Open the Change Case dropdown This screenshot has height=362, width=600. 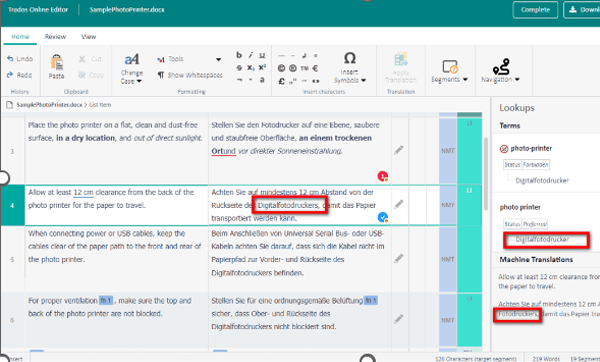(x=132, y=68)
